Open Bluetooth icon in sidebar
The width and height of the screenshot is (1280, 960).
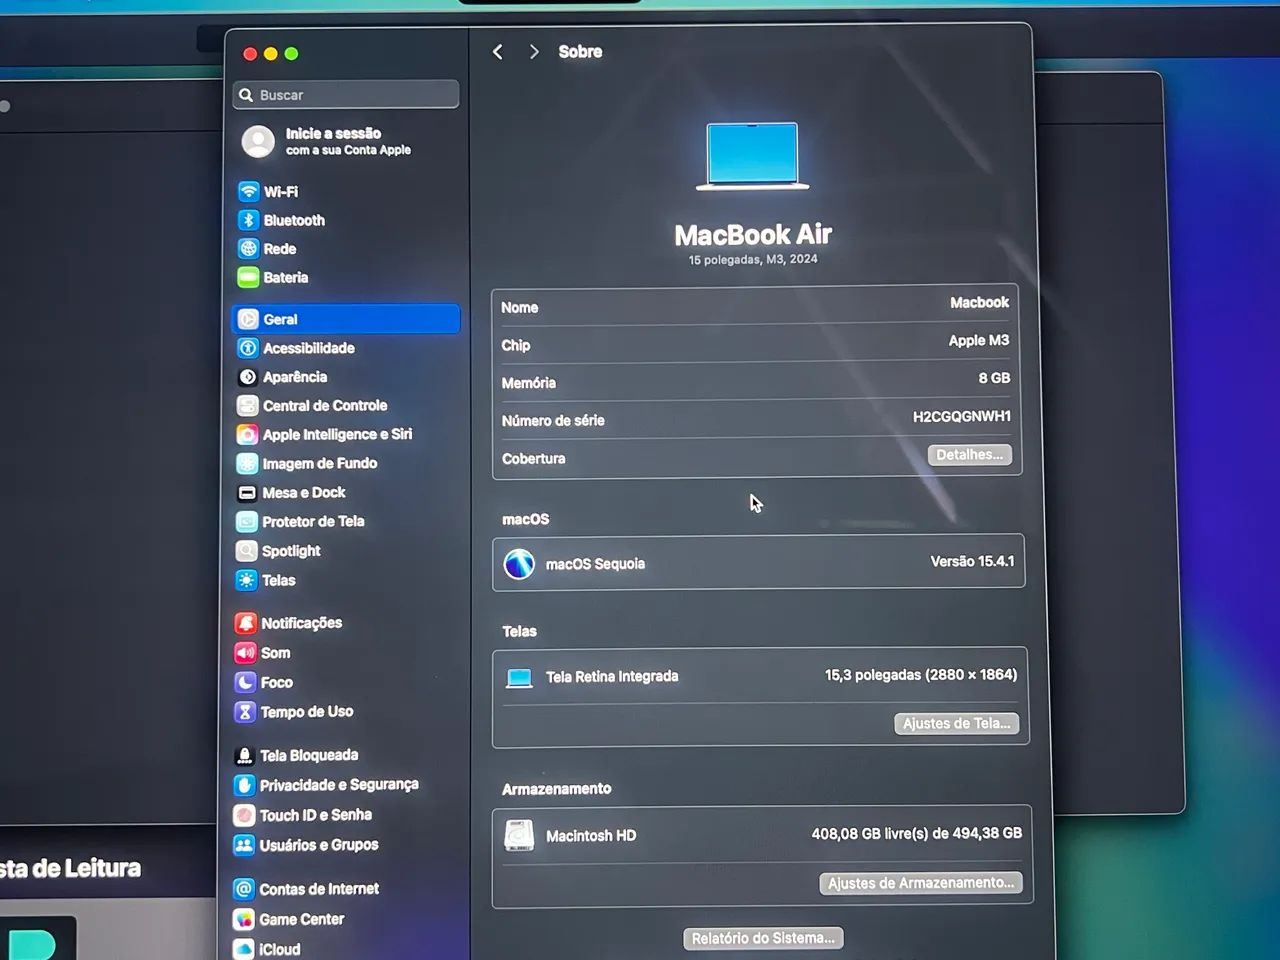(248, 220)
